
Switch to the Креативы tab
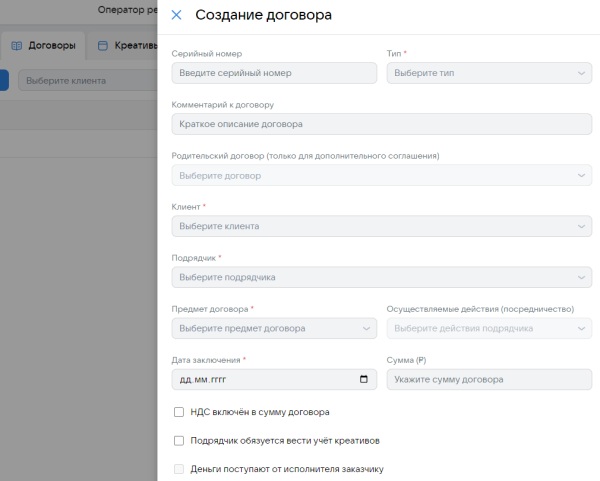click(122, 46)
